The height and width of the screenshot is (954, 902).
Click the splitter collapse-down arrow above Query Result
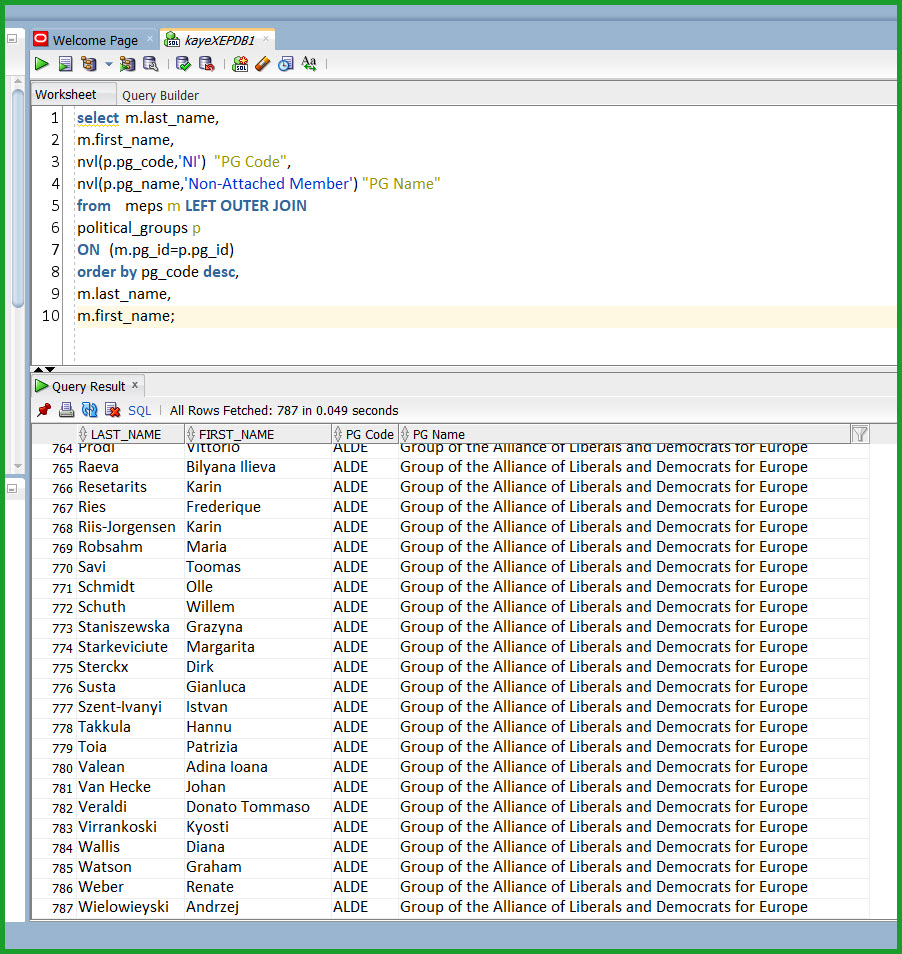[50, 369]
